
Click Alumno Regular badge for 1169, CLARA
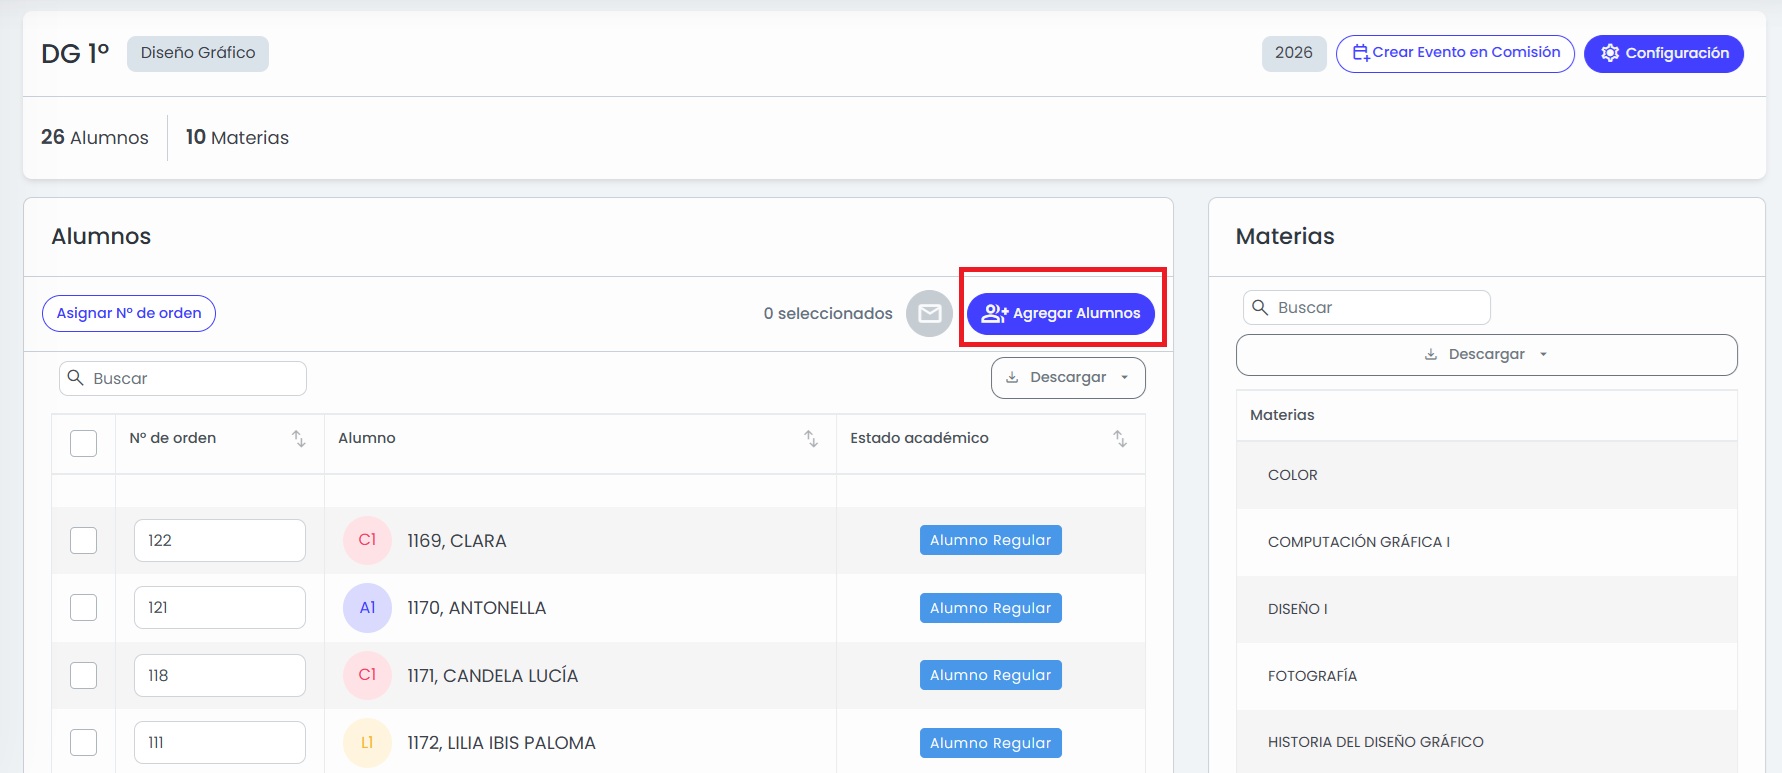(x=991, y=540)
